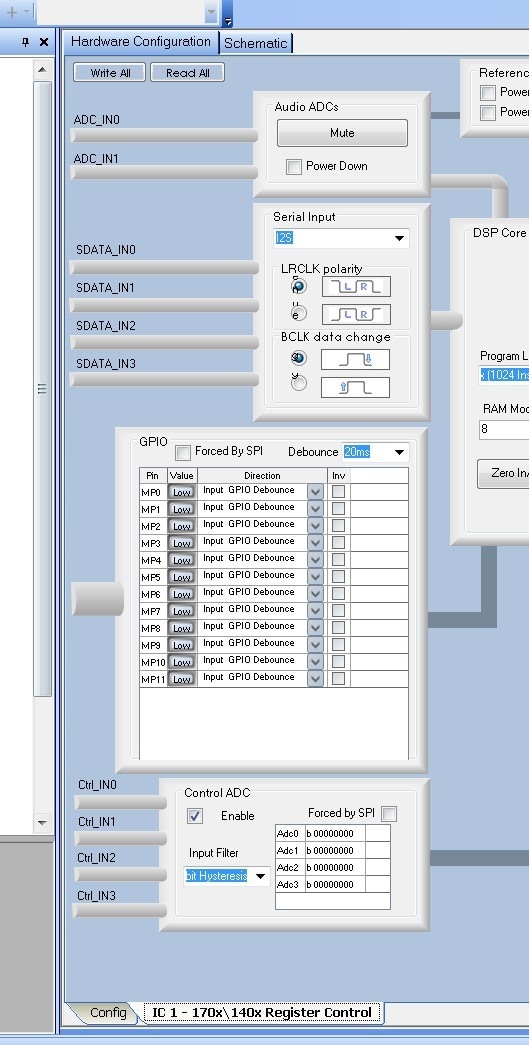The width and height of the screenshot is (529, 1045).
Task: Switch to Hardware Configuration tab
Action: [141, 41]
